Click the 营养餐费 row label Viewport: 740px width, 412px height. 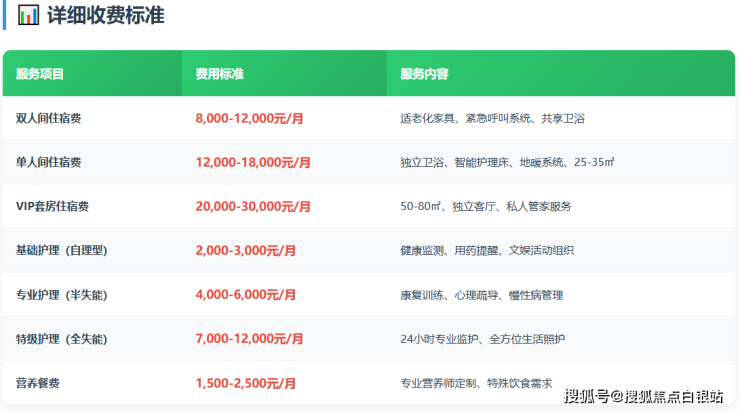point(38,383)
